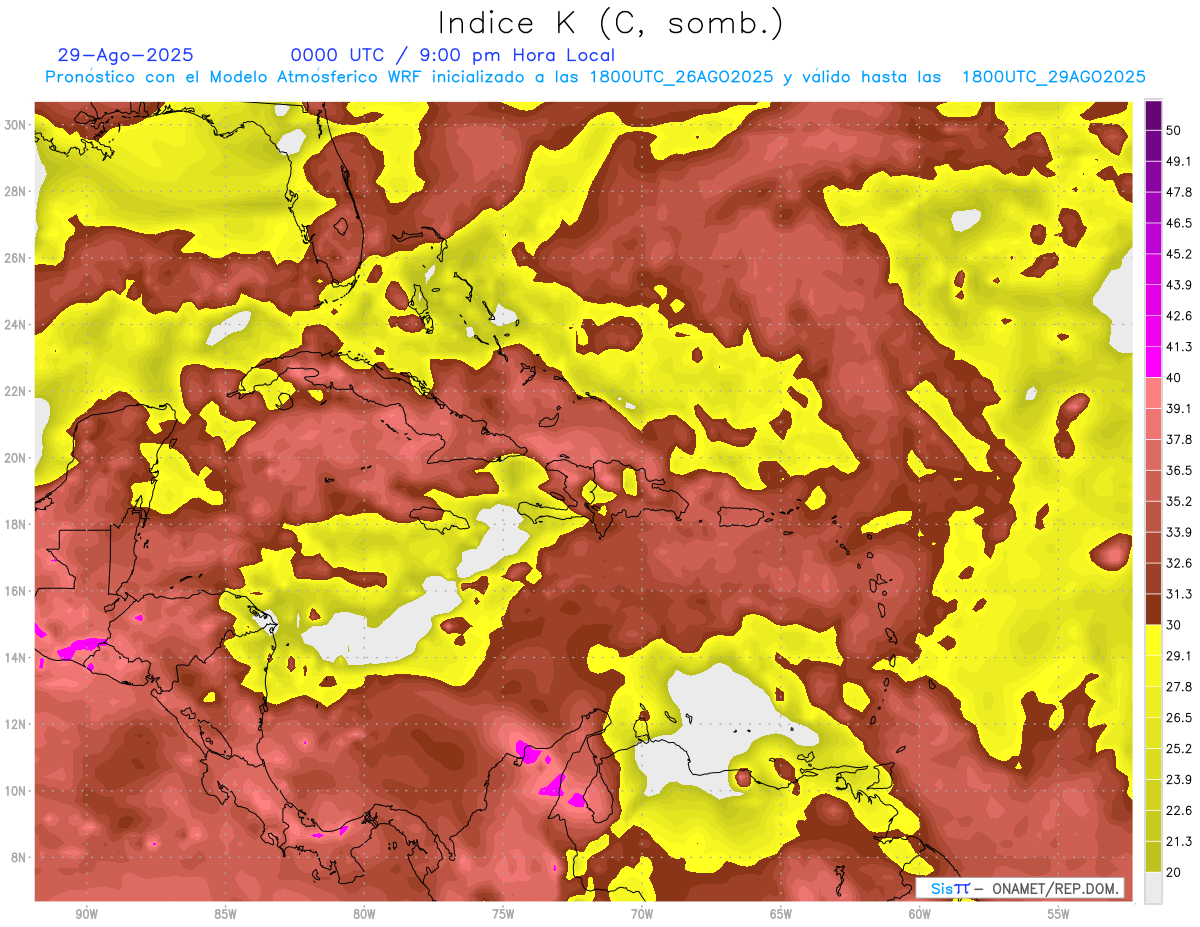Click the colorbar value "35.2"

click(1178, 501)
